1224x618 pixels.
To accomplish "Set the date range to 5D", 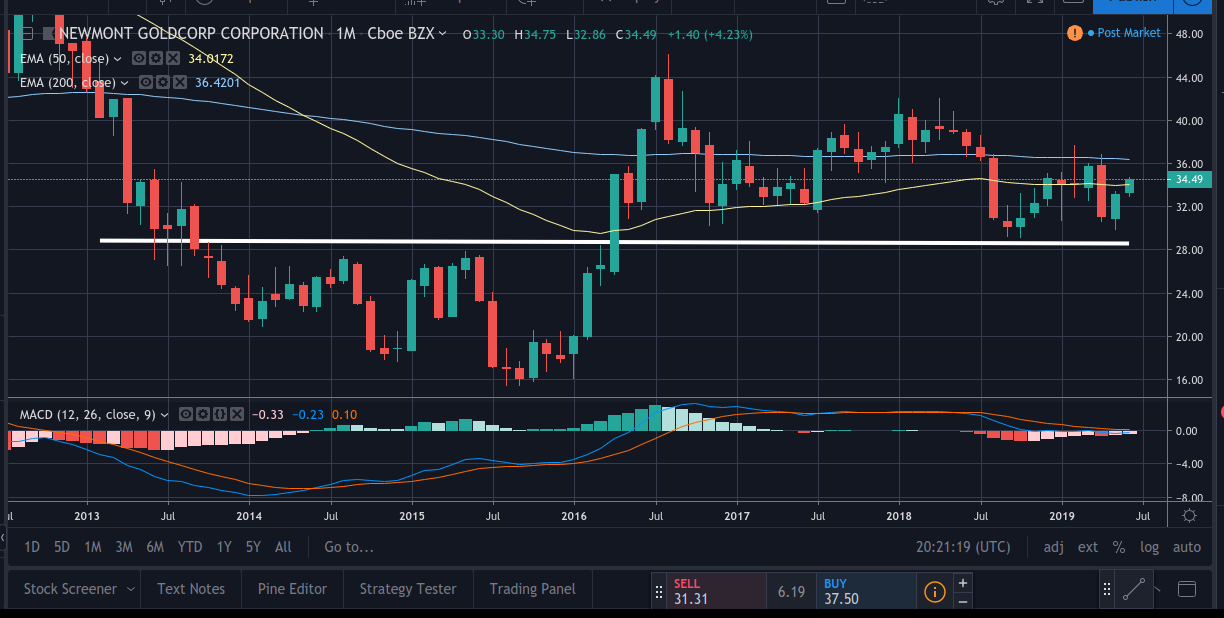I will click(x=62, y=547).
